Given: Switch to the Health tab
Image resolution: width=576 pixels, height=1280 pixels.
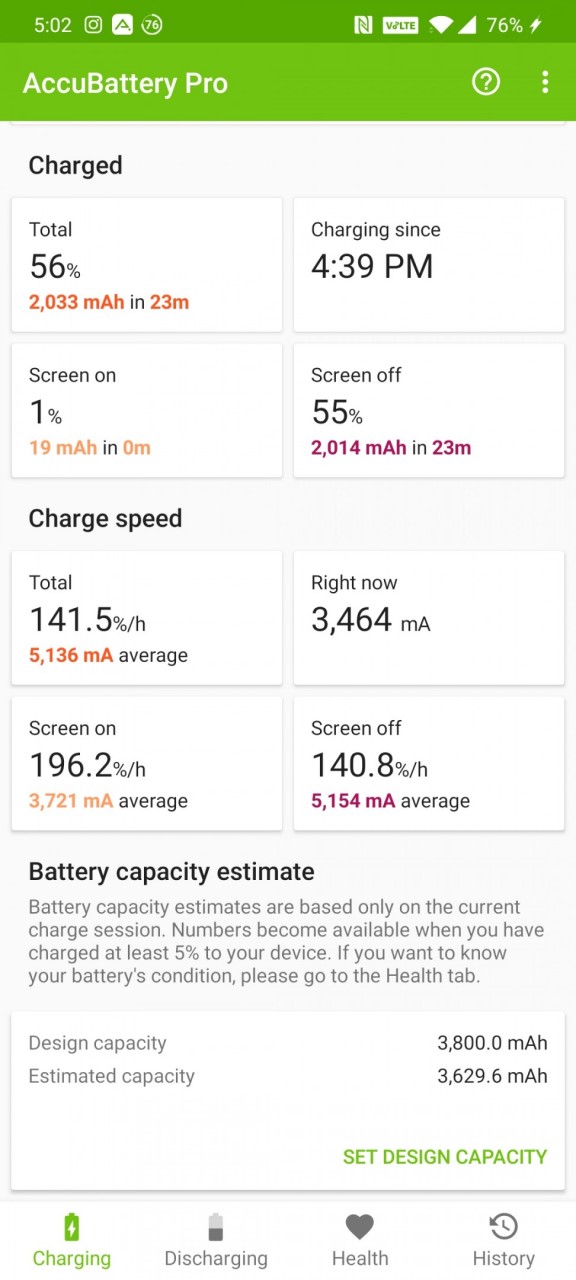Looking at the screenshot, I should click(x=360, y=1240).
